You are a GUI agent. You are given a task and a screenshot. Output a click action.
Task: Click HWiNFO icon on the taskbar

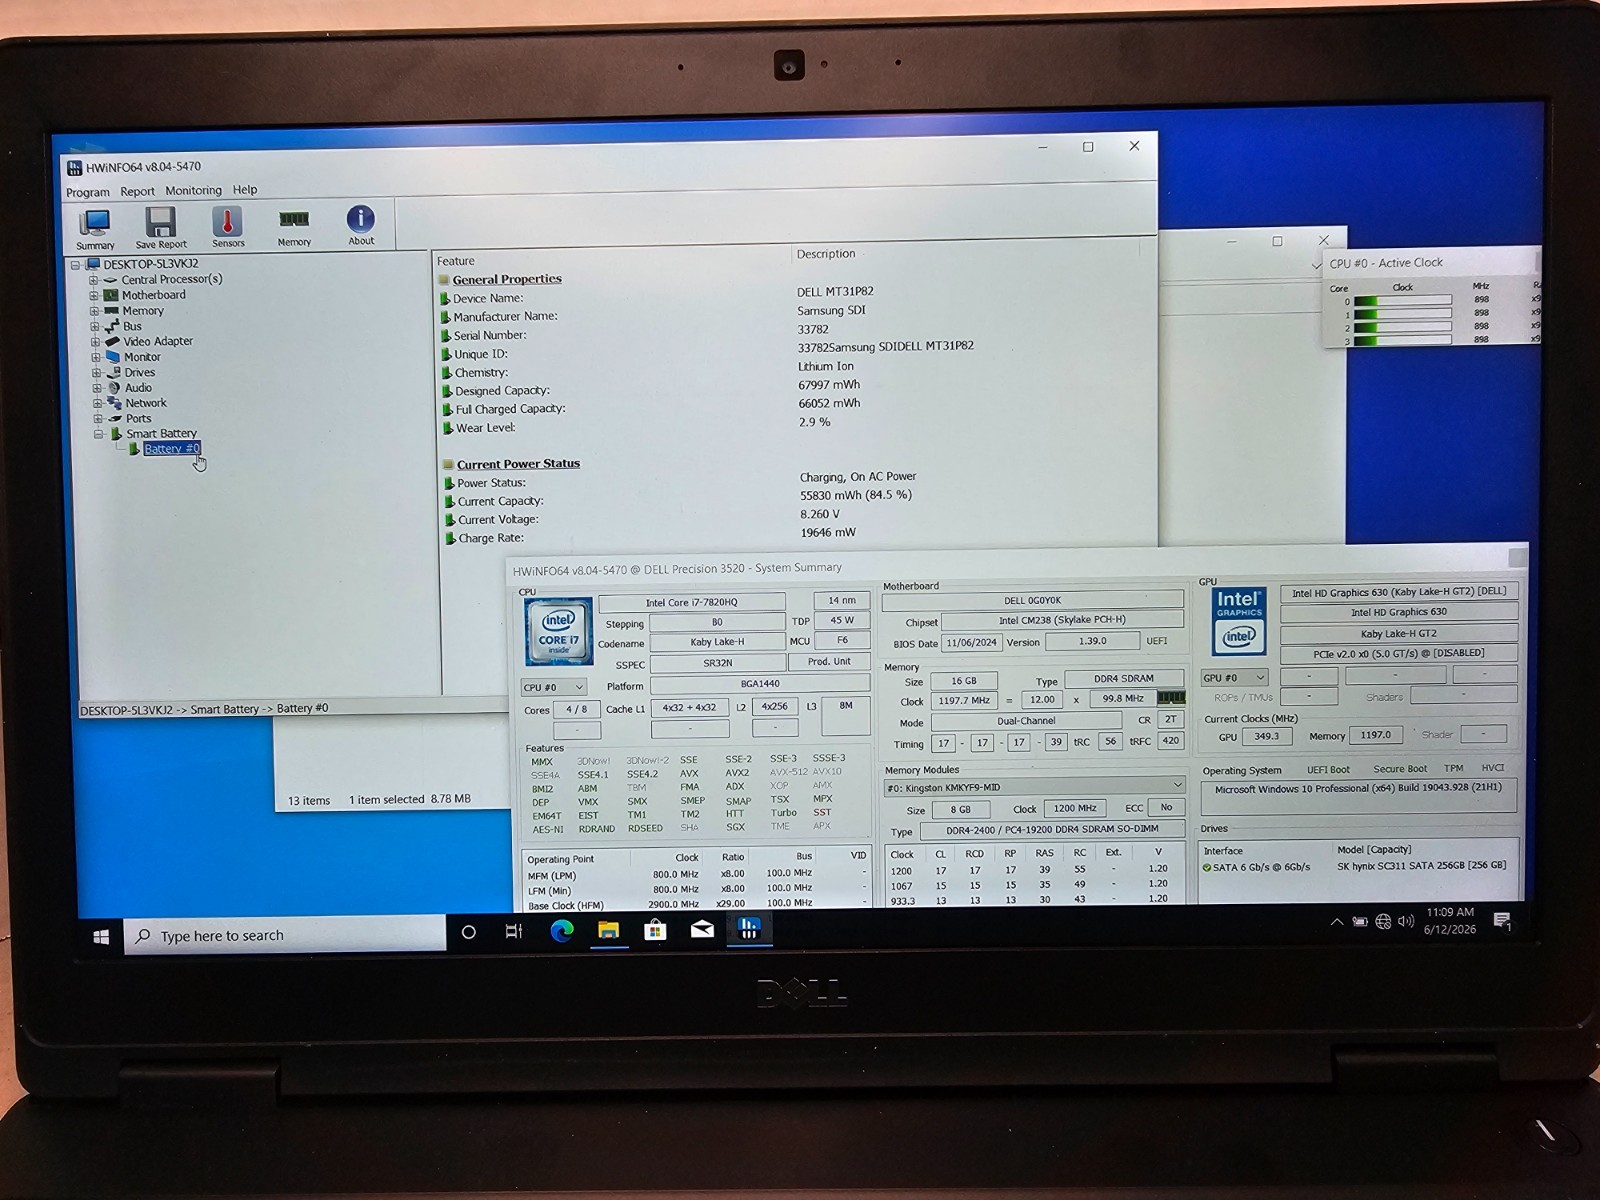coord(749,928)
